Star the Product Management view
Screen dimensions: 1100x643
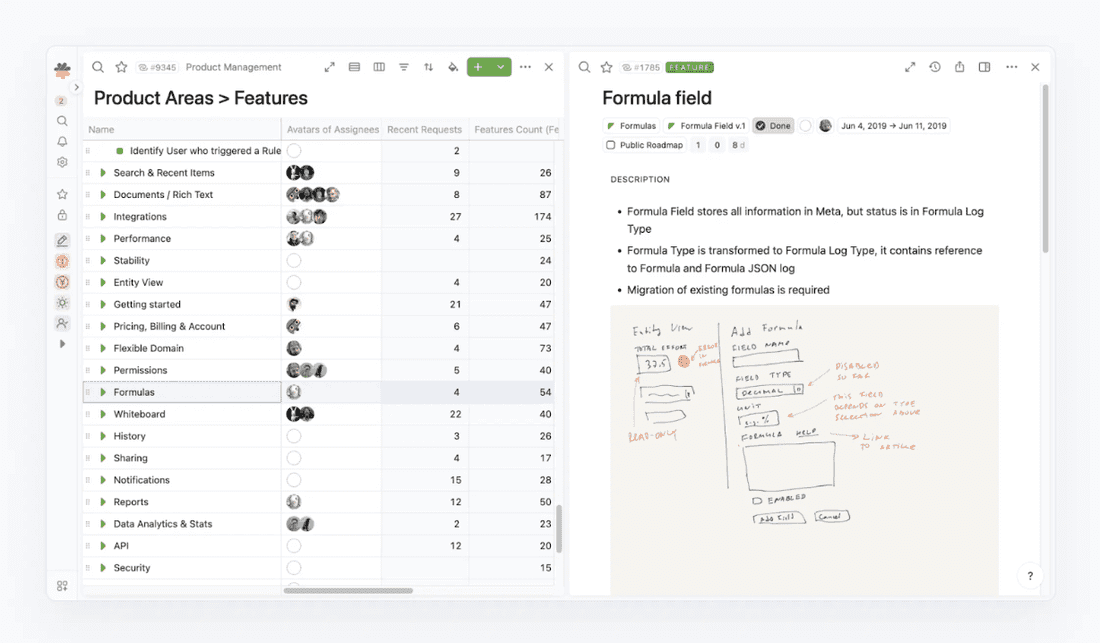[x=121, y=66]
